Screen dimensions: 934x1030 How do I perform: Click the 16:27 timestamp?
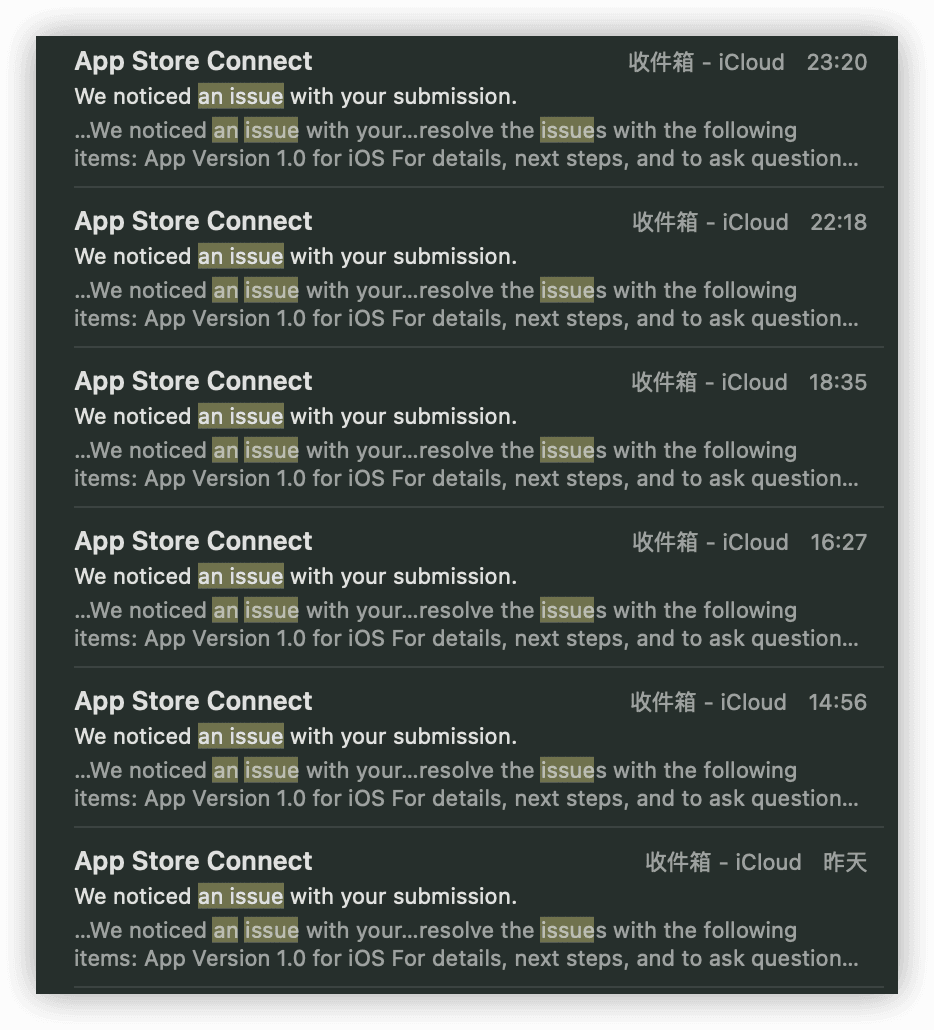coord(838,542)
